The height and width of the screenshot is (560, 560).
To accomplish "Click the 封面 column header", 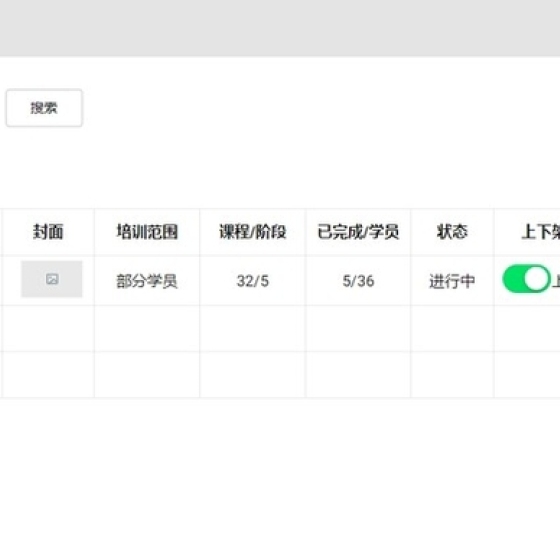I will (x=48, y=232).
